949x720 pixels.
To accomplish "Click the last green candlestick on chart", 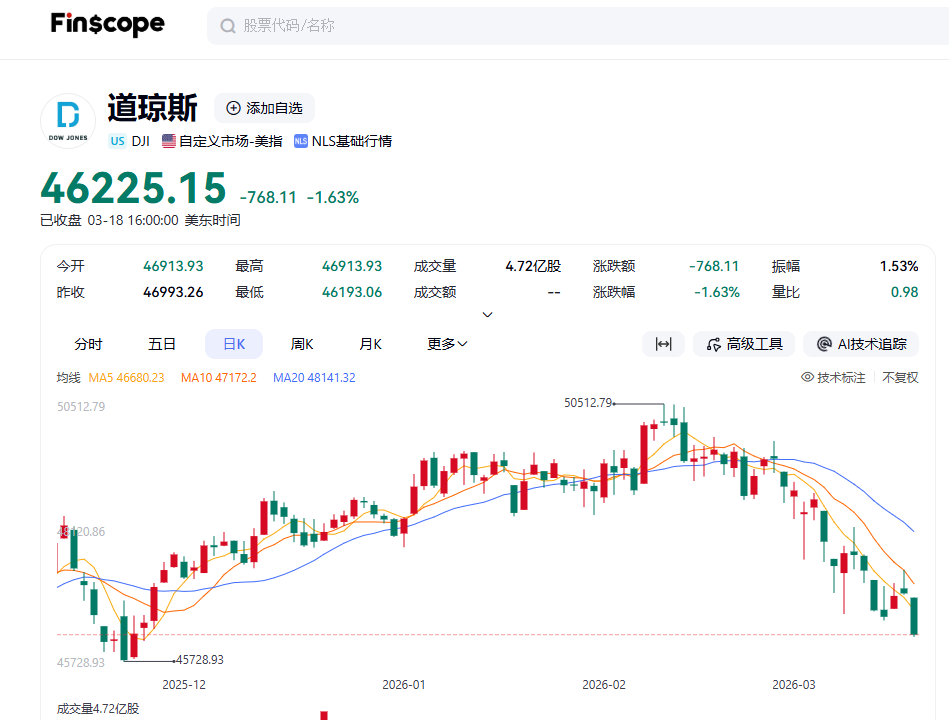I will pyautogui.click(x=914, y=616).
